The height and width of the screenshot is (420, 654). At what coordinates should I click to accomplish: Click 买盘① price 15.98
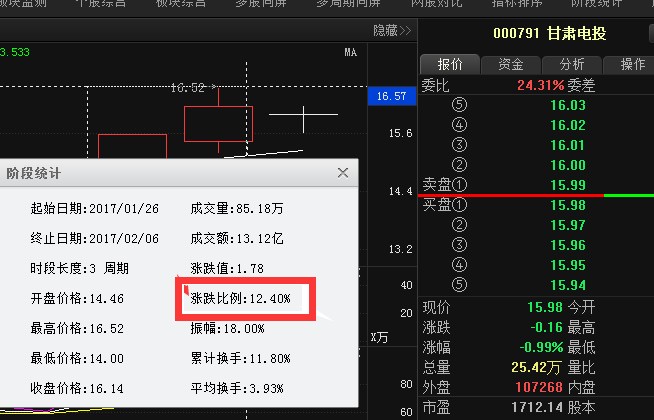(568, 205)
